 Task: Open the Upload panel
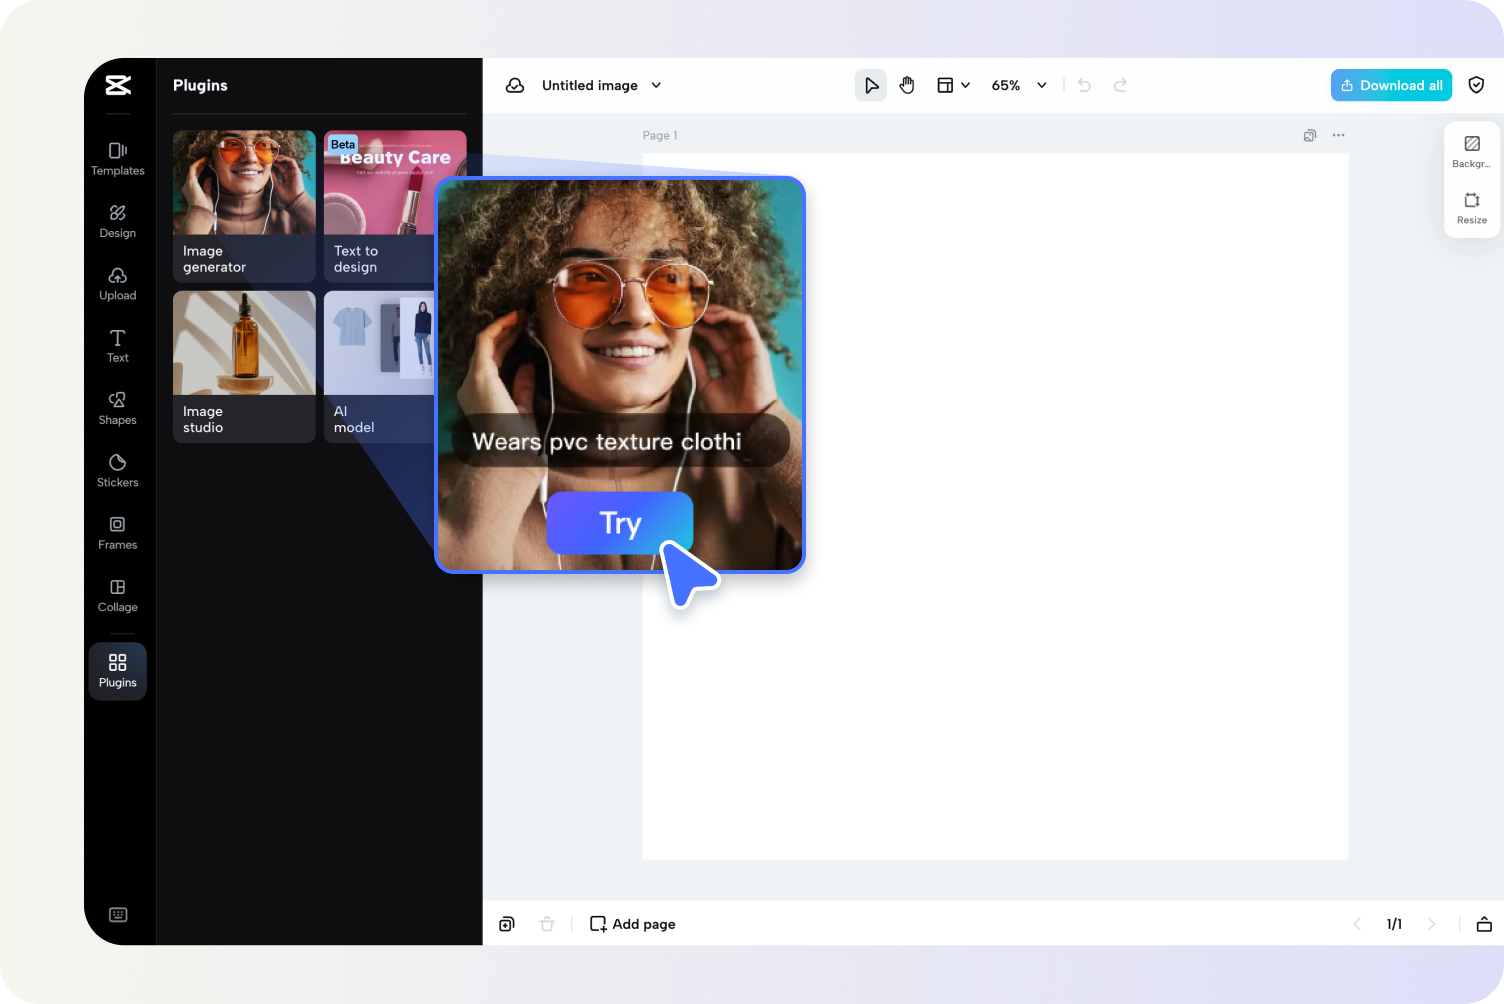coord(117,284)
